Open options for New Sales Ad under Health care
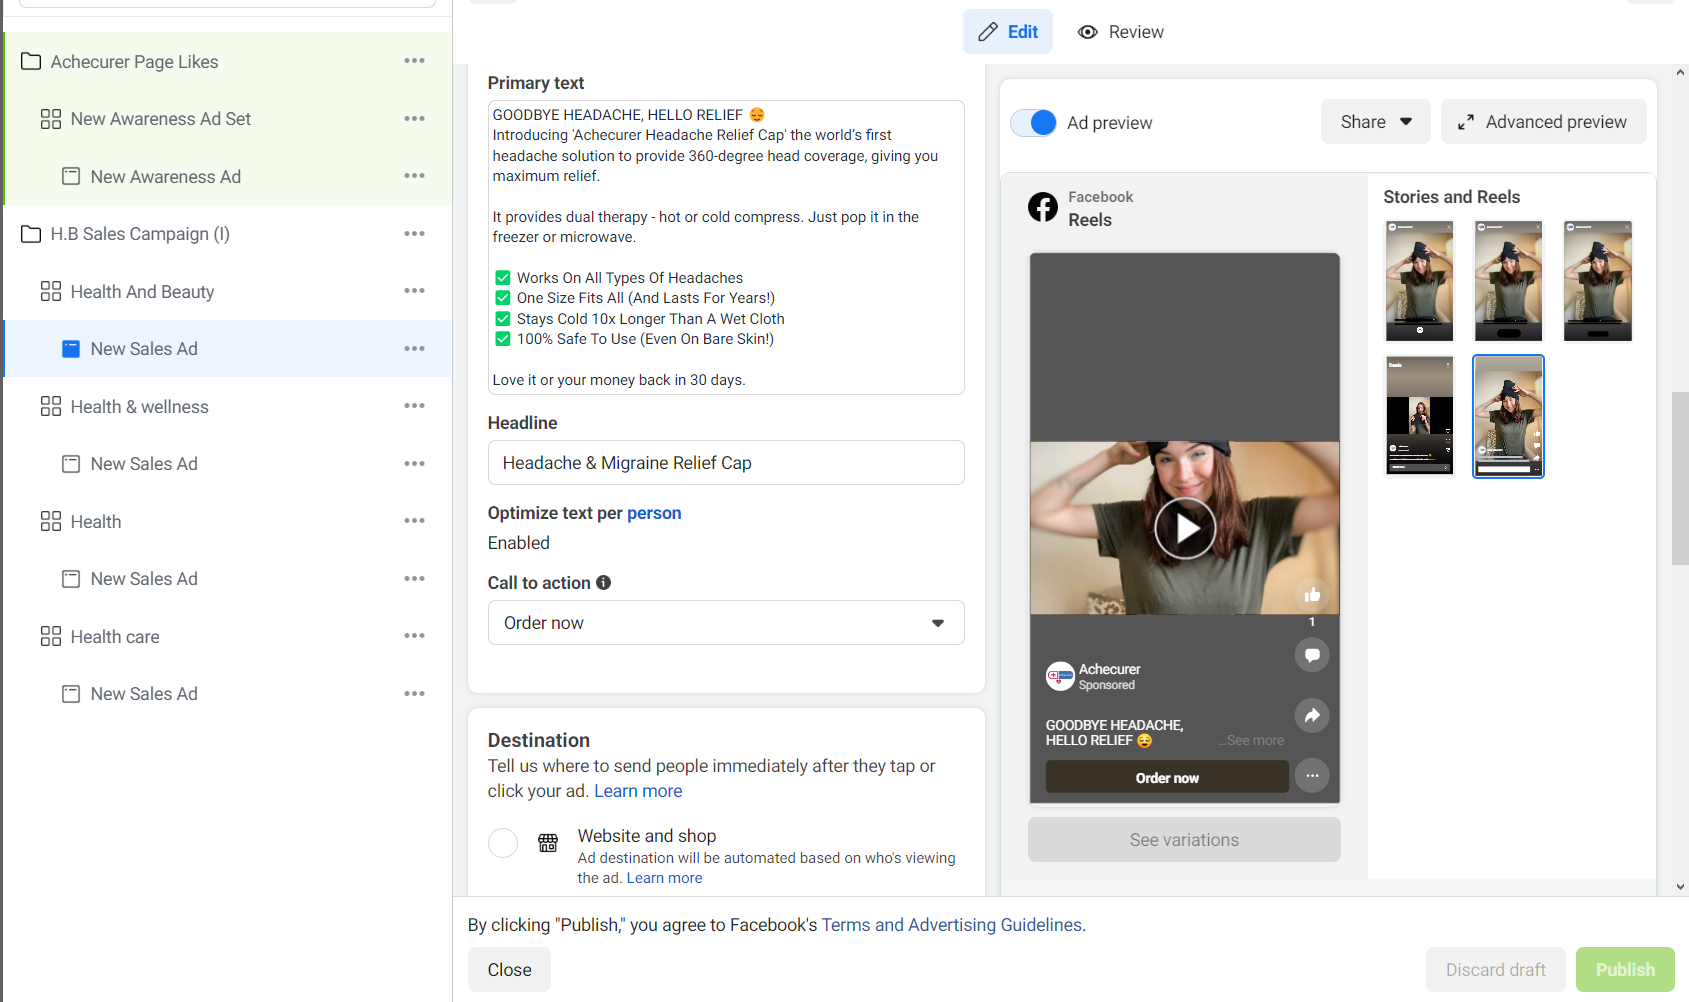Viewport: 1689px width, 1002px height. coord(414,694)
